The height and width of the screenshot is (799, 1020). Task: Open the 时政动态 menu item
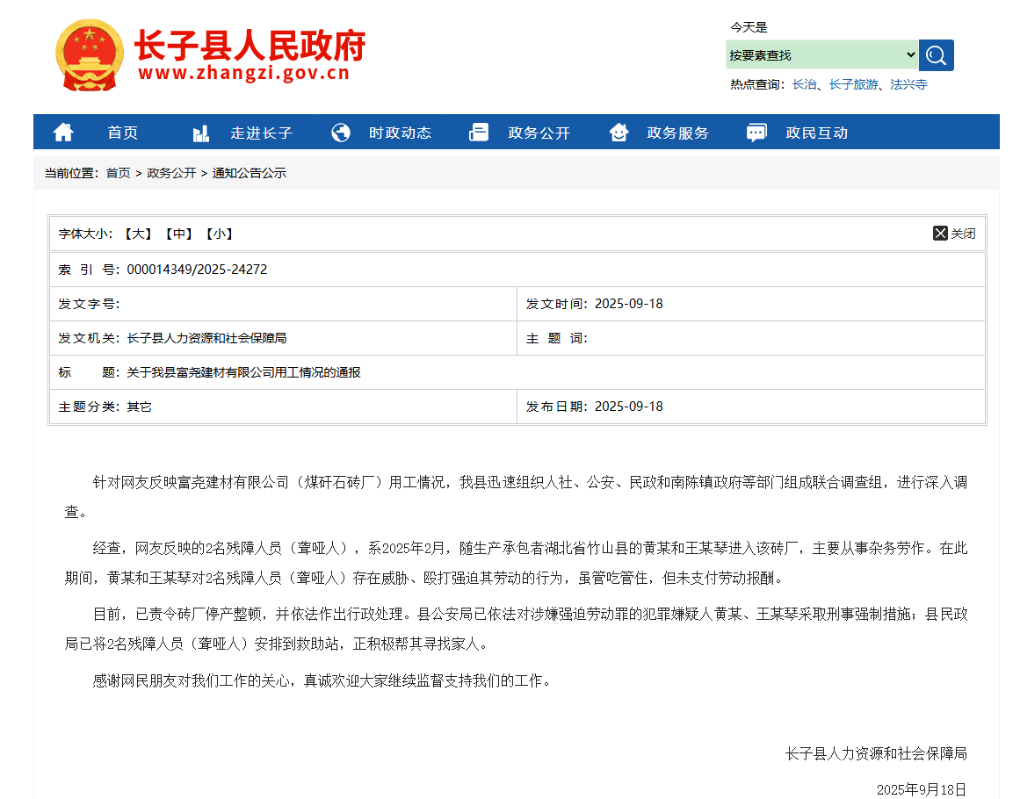click(x=400, y=133)
